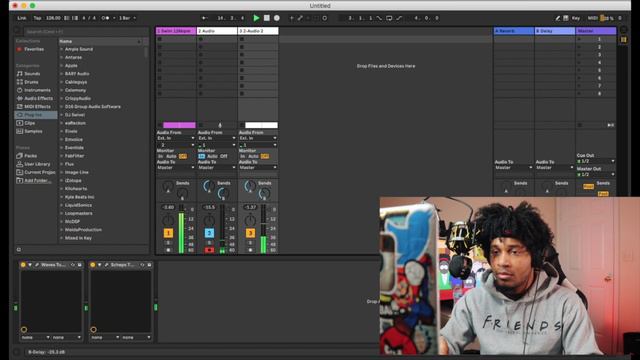This screenshot has width=640, height=360.
Task: Click the tempo field 126.00
Action: point(53,18)
